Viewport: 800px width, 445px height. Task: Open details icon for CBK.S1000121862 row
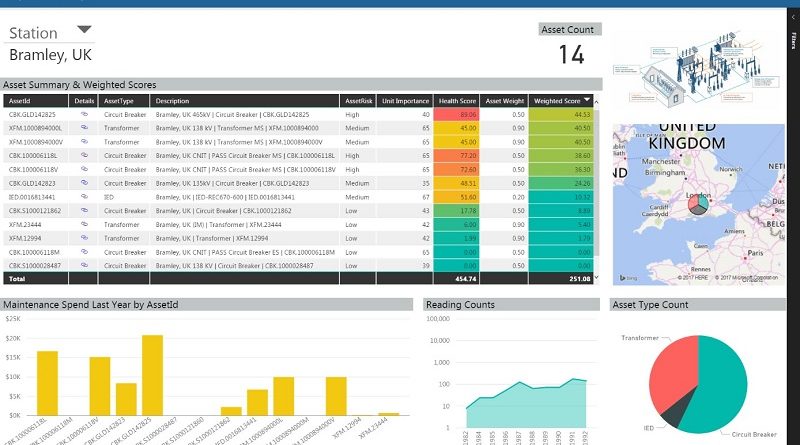pyautogui.click(x=85, y=212)
